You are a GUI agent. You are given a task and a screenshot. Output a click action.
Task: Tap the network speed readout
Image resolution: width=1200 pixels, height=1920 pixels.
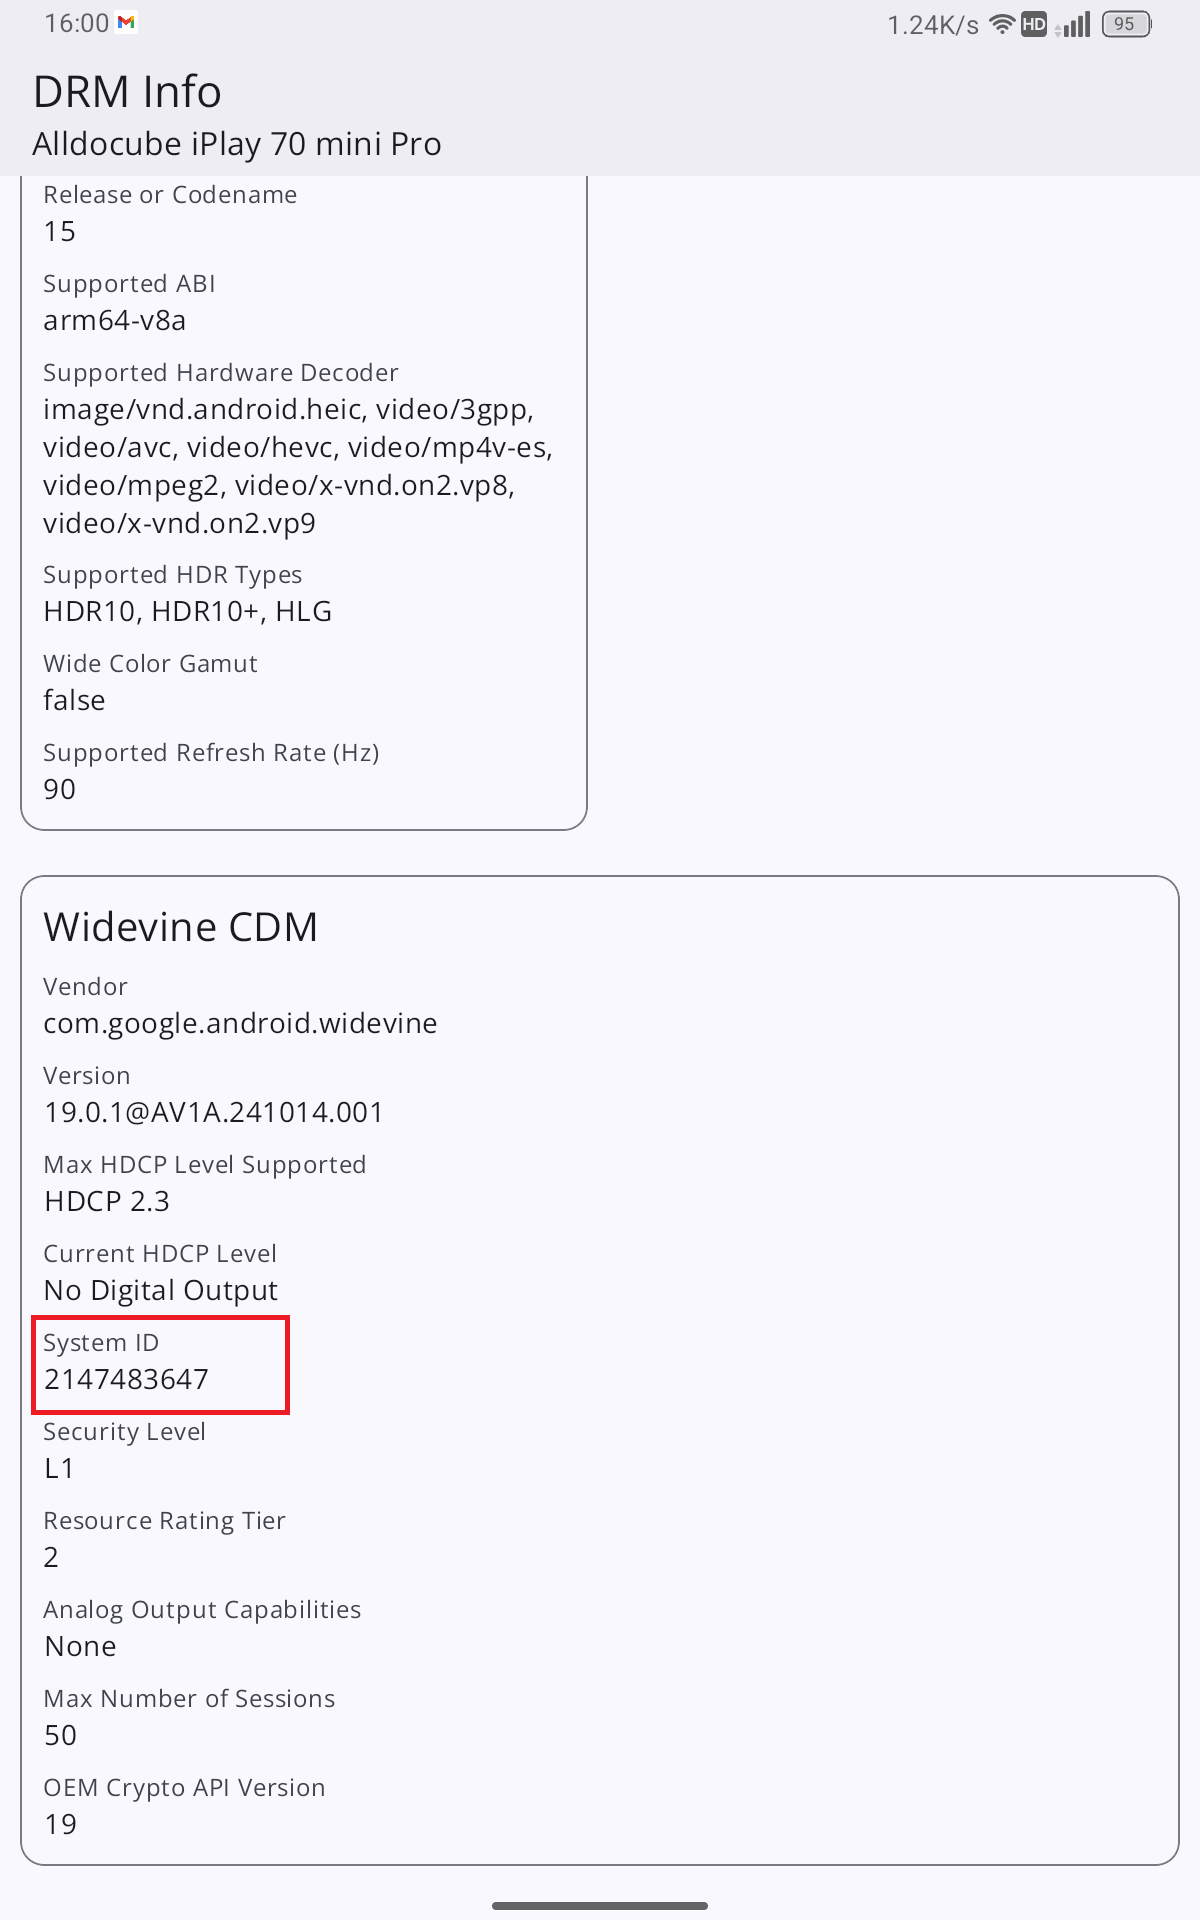[x=932, y=26]
